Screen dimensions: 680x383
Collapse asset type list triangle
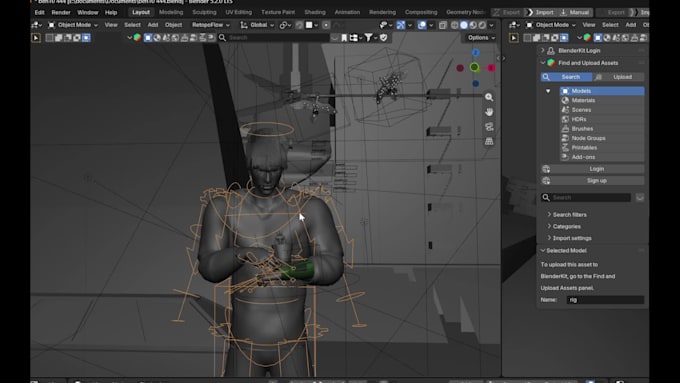click(x=548, y=91)
